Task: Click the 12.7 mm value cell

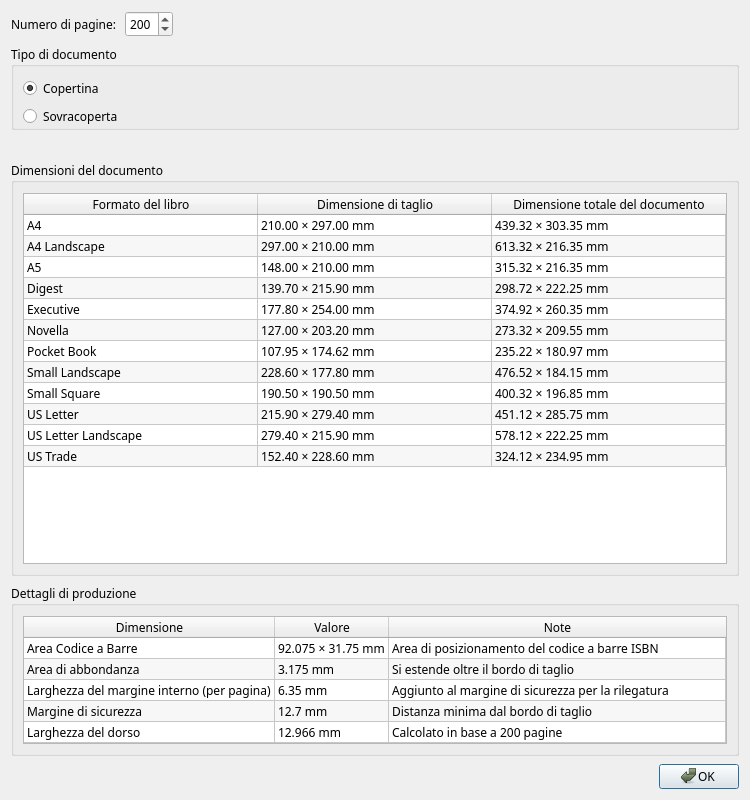Action: pos(332,711)
